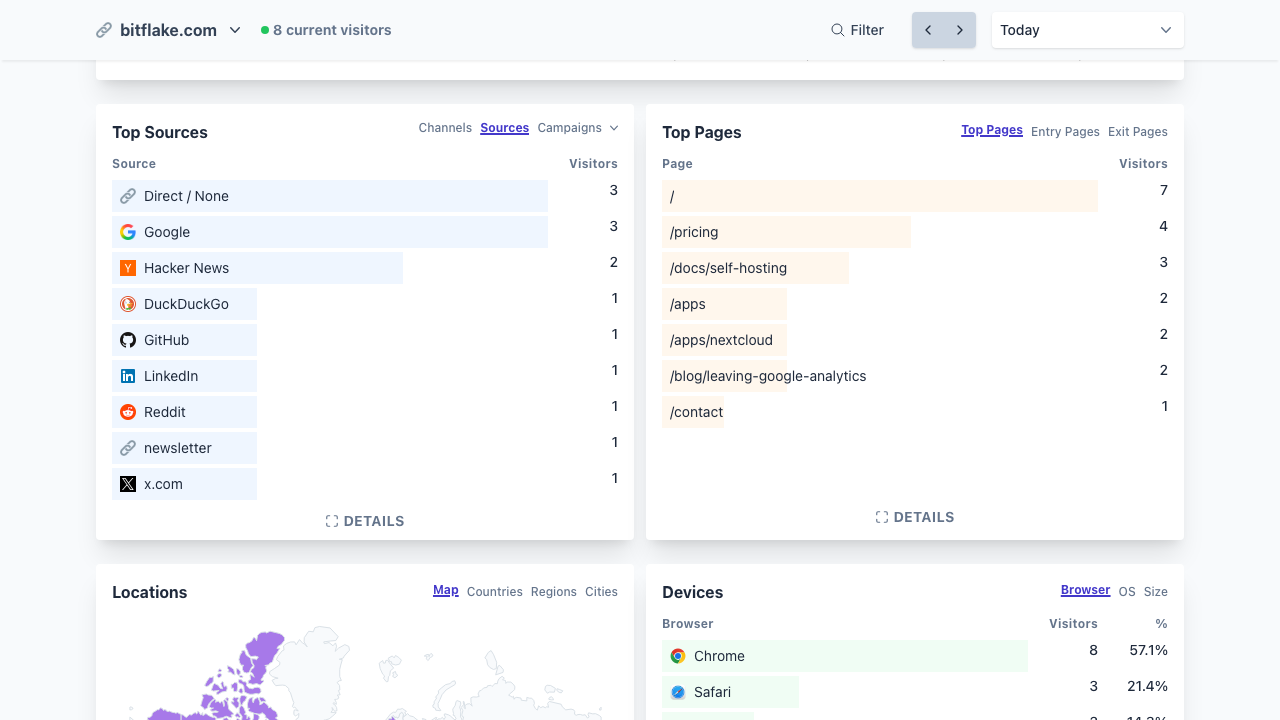Expand the Campaigns dropdown
Image resolution: width=1280 pixels, height=720 pixels.
tap(578, 128)
